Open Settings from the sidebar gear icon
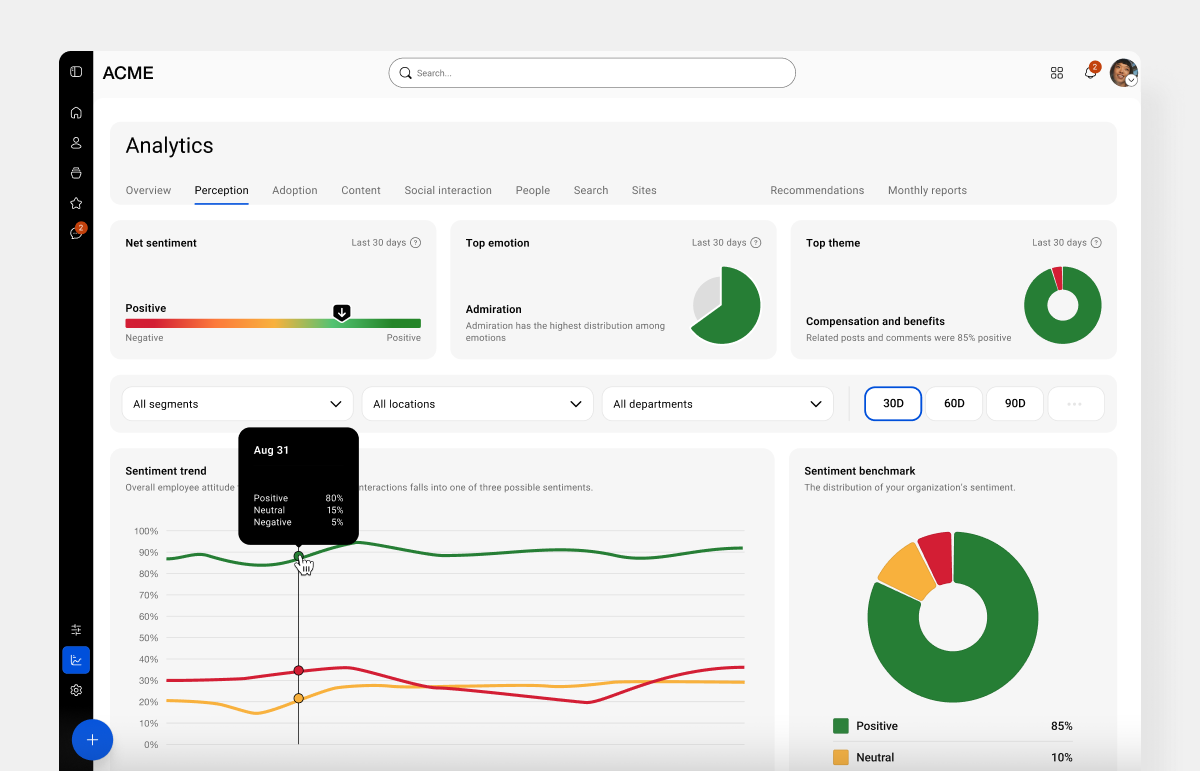 (x=76, y=690)
